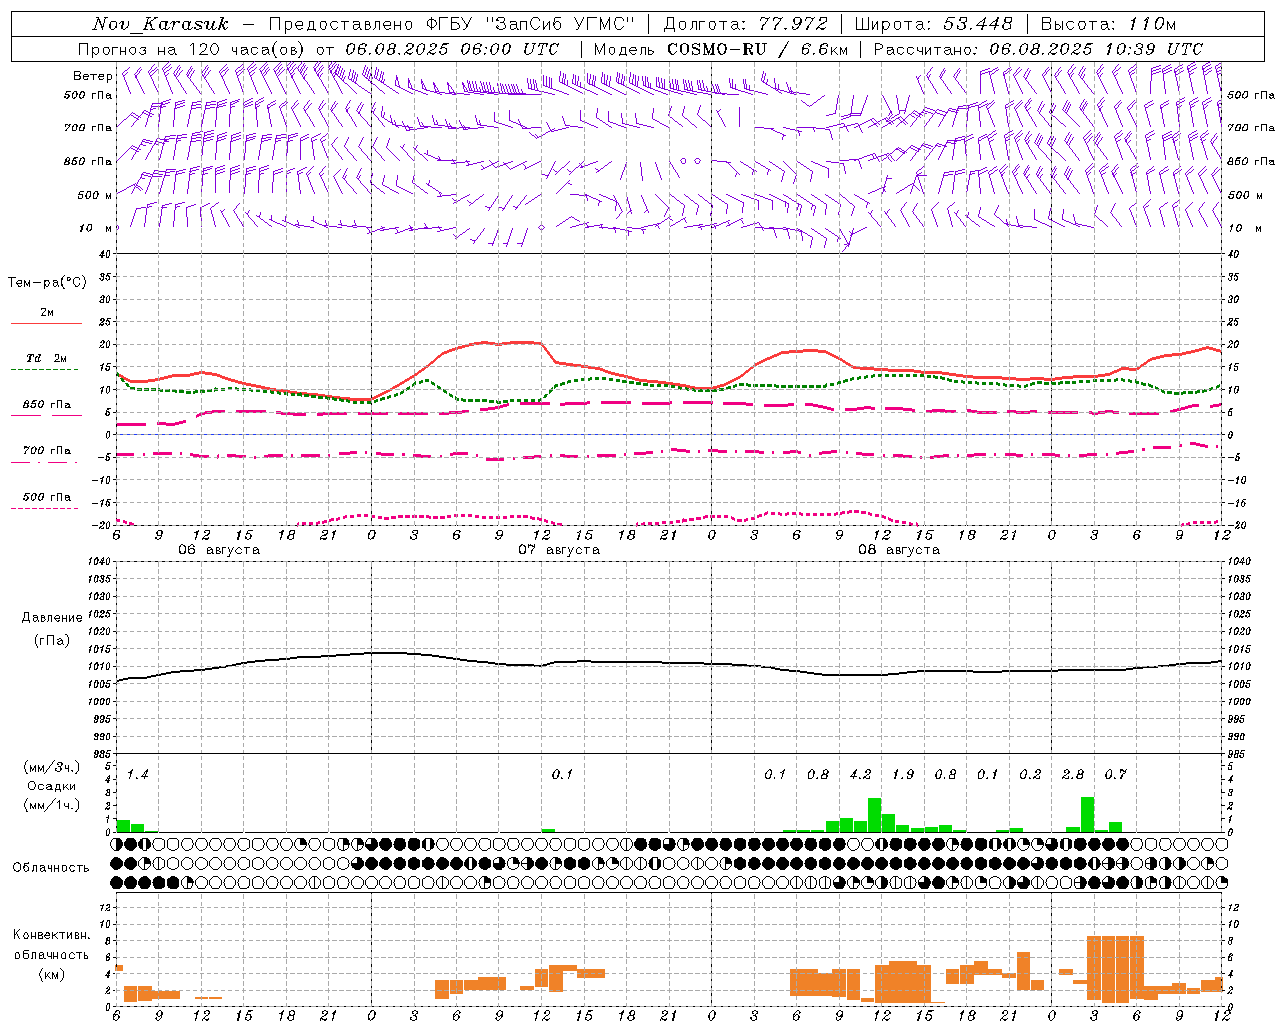This screenshot has height=1024, width=1280.
Task: Click the precipitation total '2.8'
Action: 1073,775
